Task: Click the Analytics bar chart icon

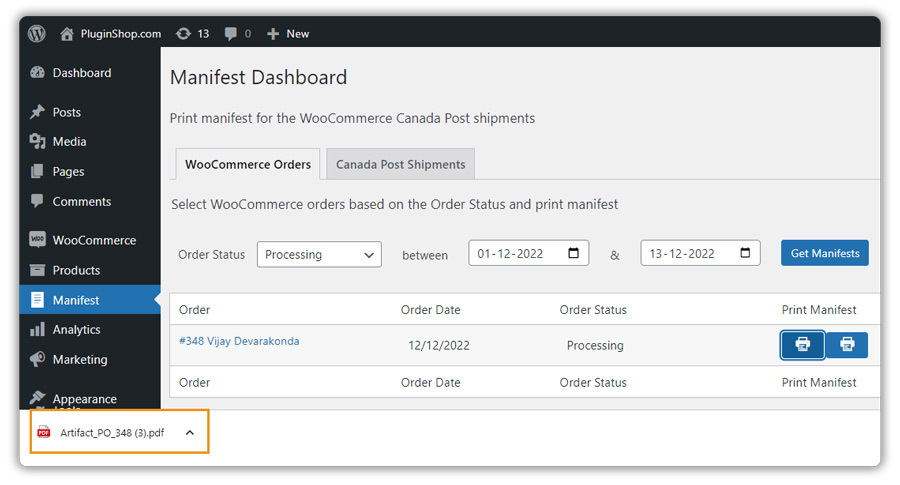Action: tap(37, 329)
